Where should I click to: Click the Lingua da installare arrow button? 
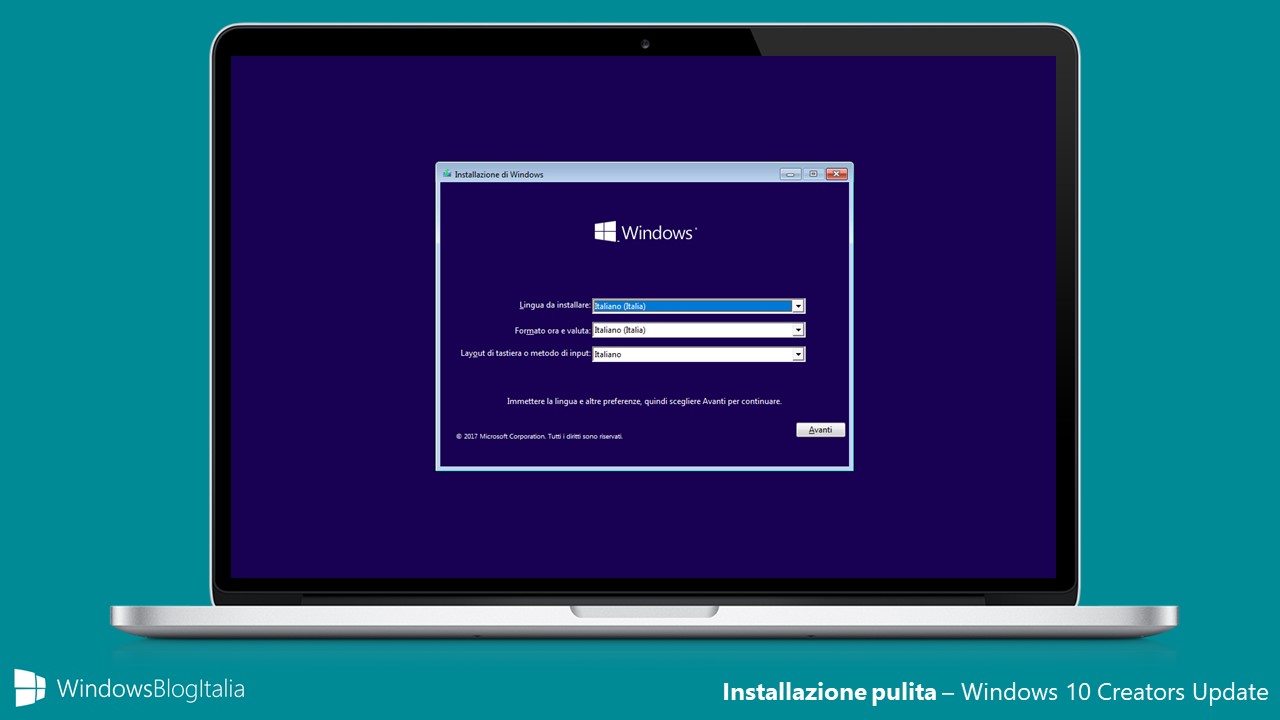tap(798, 306)
